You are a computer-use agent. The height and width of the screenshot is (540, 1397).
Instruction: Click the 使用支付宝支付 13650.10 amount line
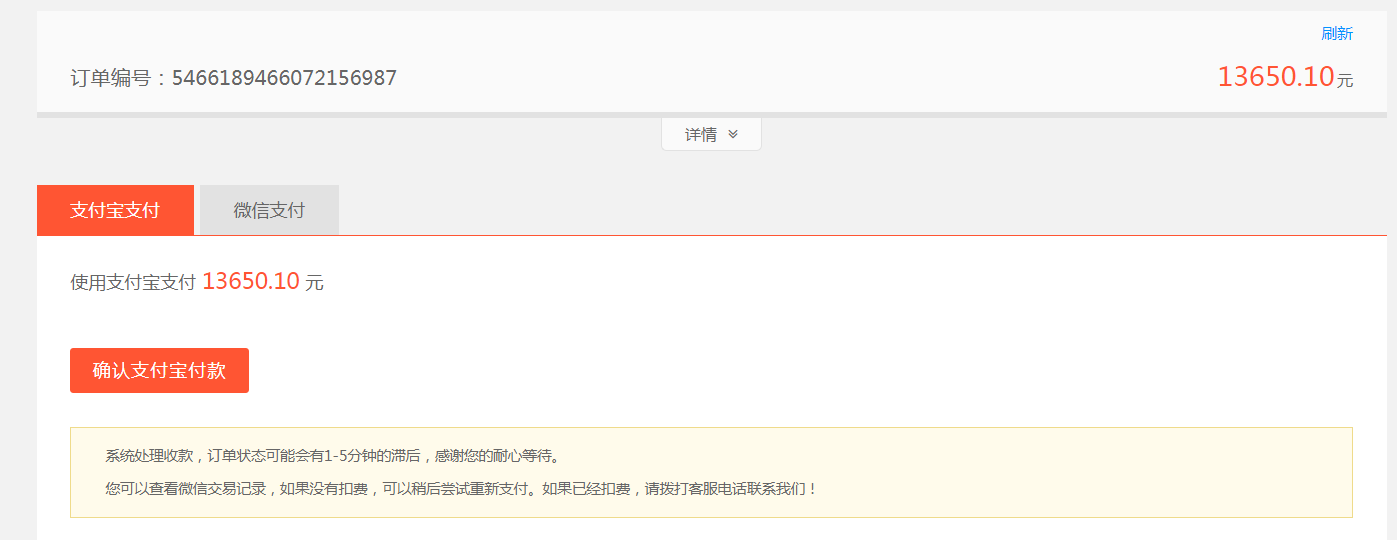tap(197, 282)
